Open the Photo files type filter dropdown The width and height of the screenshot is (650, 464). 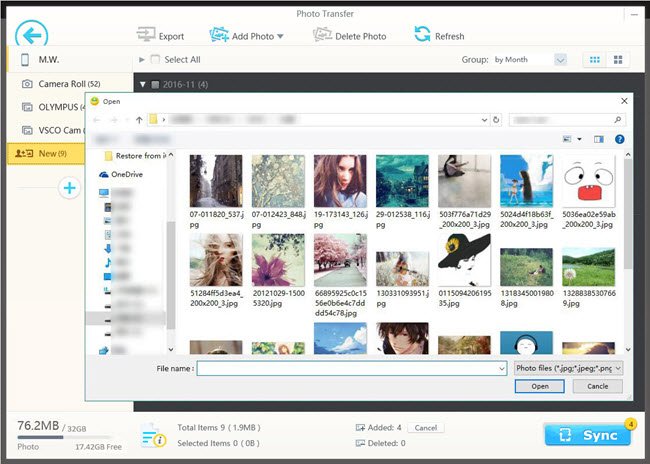[568, 368]
